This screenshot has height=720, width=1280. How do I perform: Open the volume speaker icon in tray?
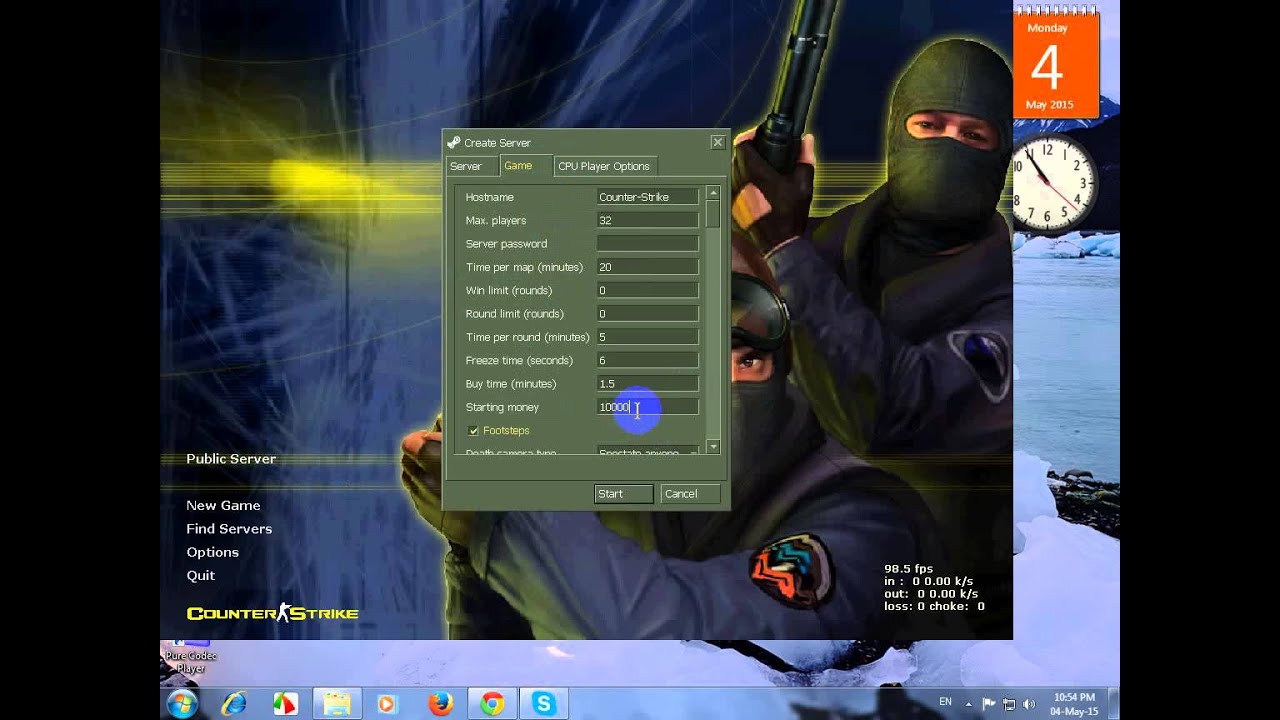tap(1030, 704)
